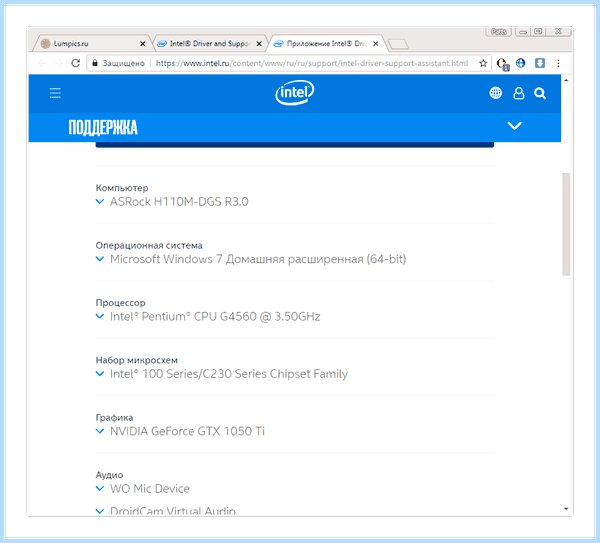Click the scrollbar up arrow

(x=566, y=80)
